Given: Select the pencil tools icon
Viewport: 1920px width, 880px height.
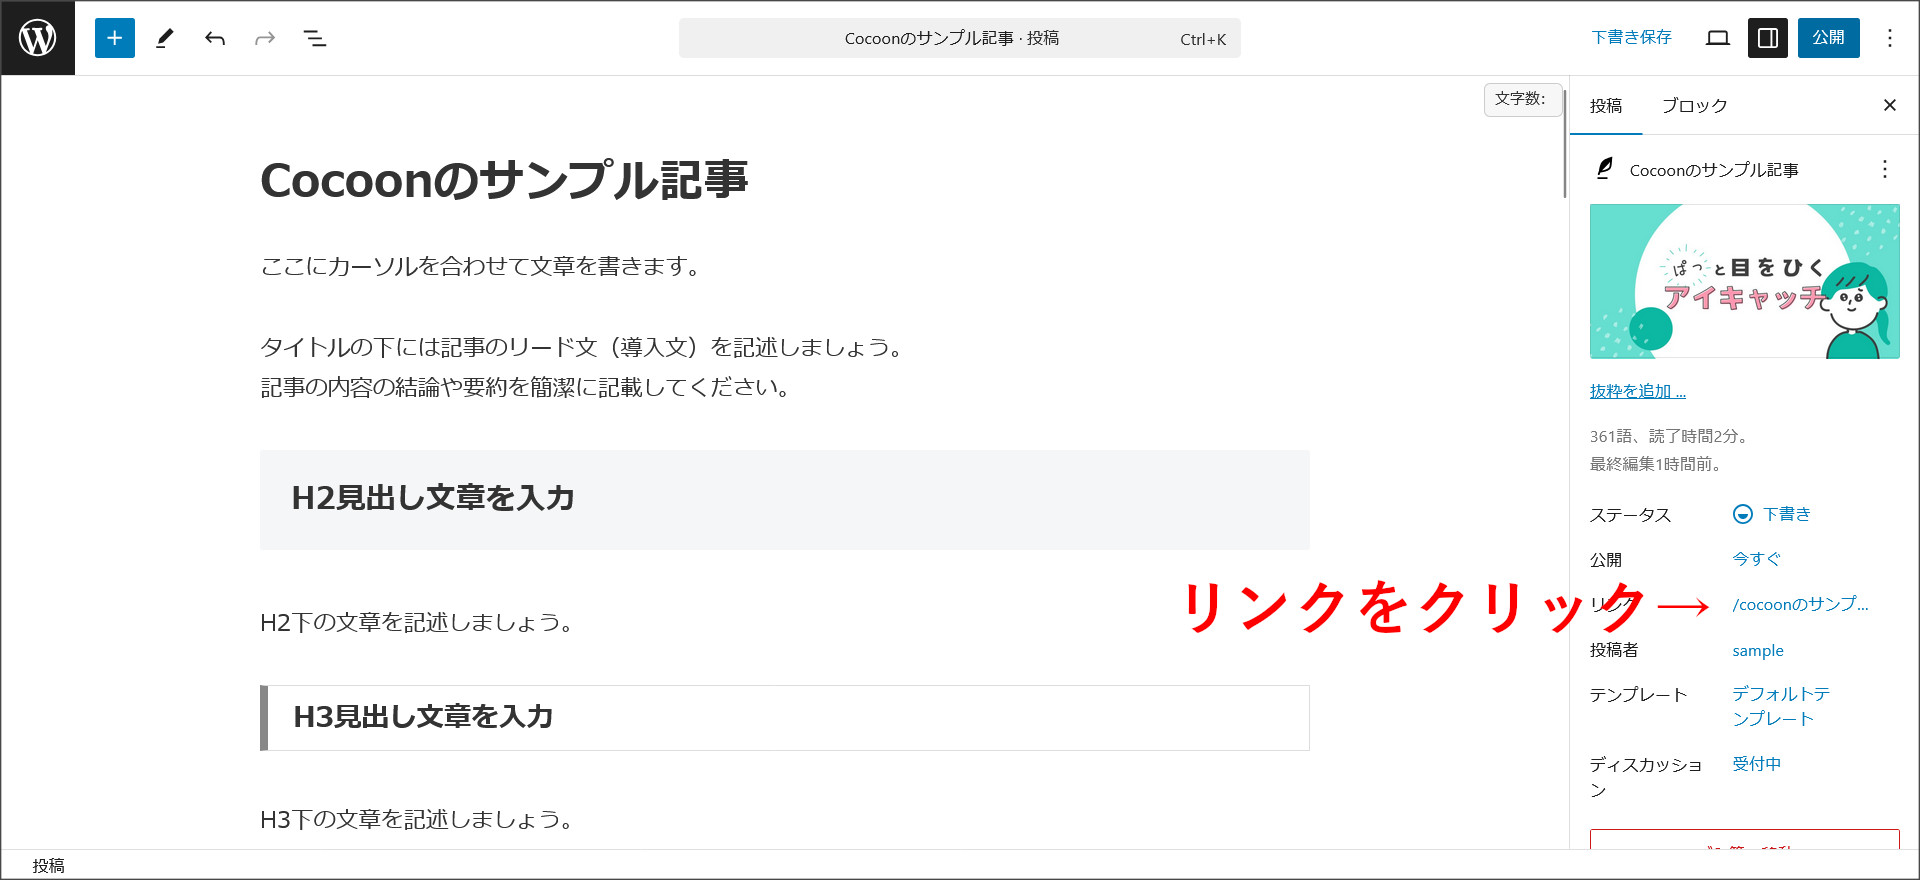Looking at the screenshot, I should coord(165,38).
